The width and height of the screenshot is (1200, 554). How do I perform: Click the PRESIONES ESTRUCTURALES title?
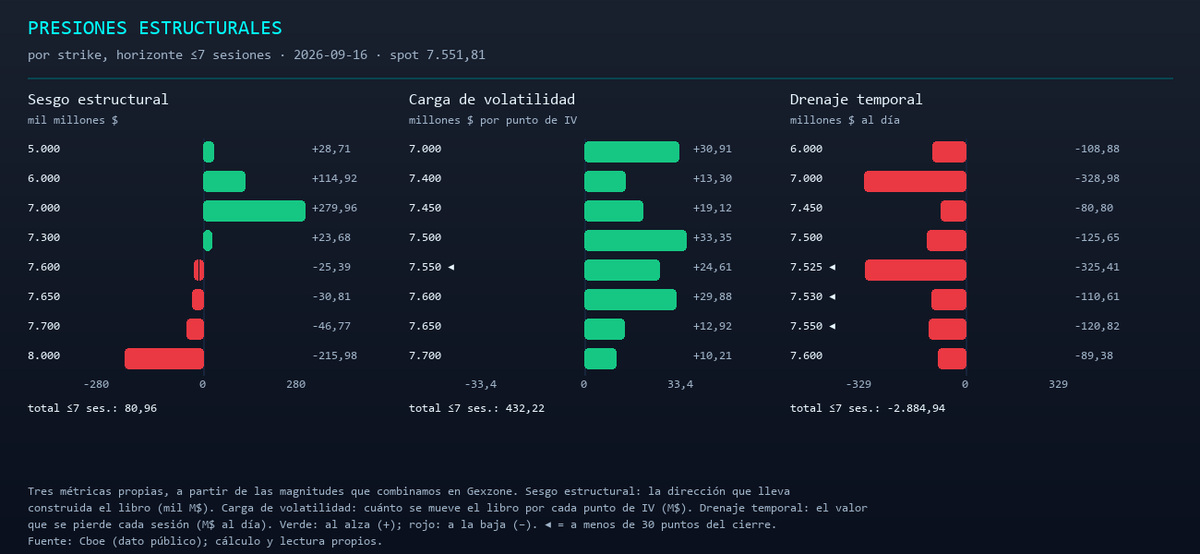tap(155, 28)
